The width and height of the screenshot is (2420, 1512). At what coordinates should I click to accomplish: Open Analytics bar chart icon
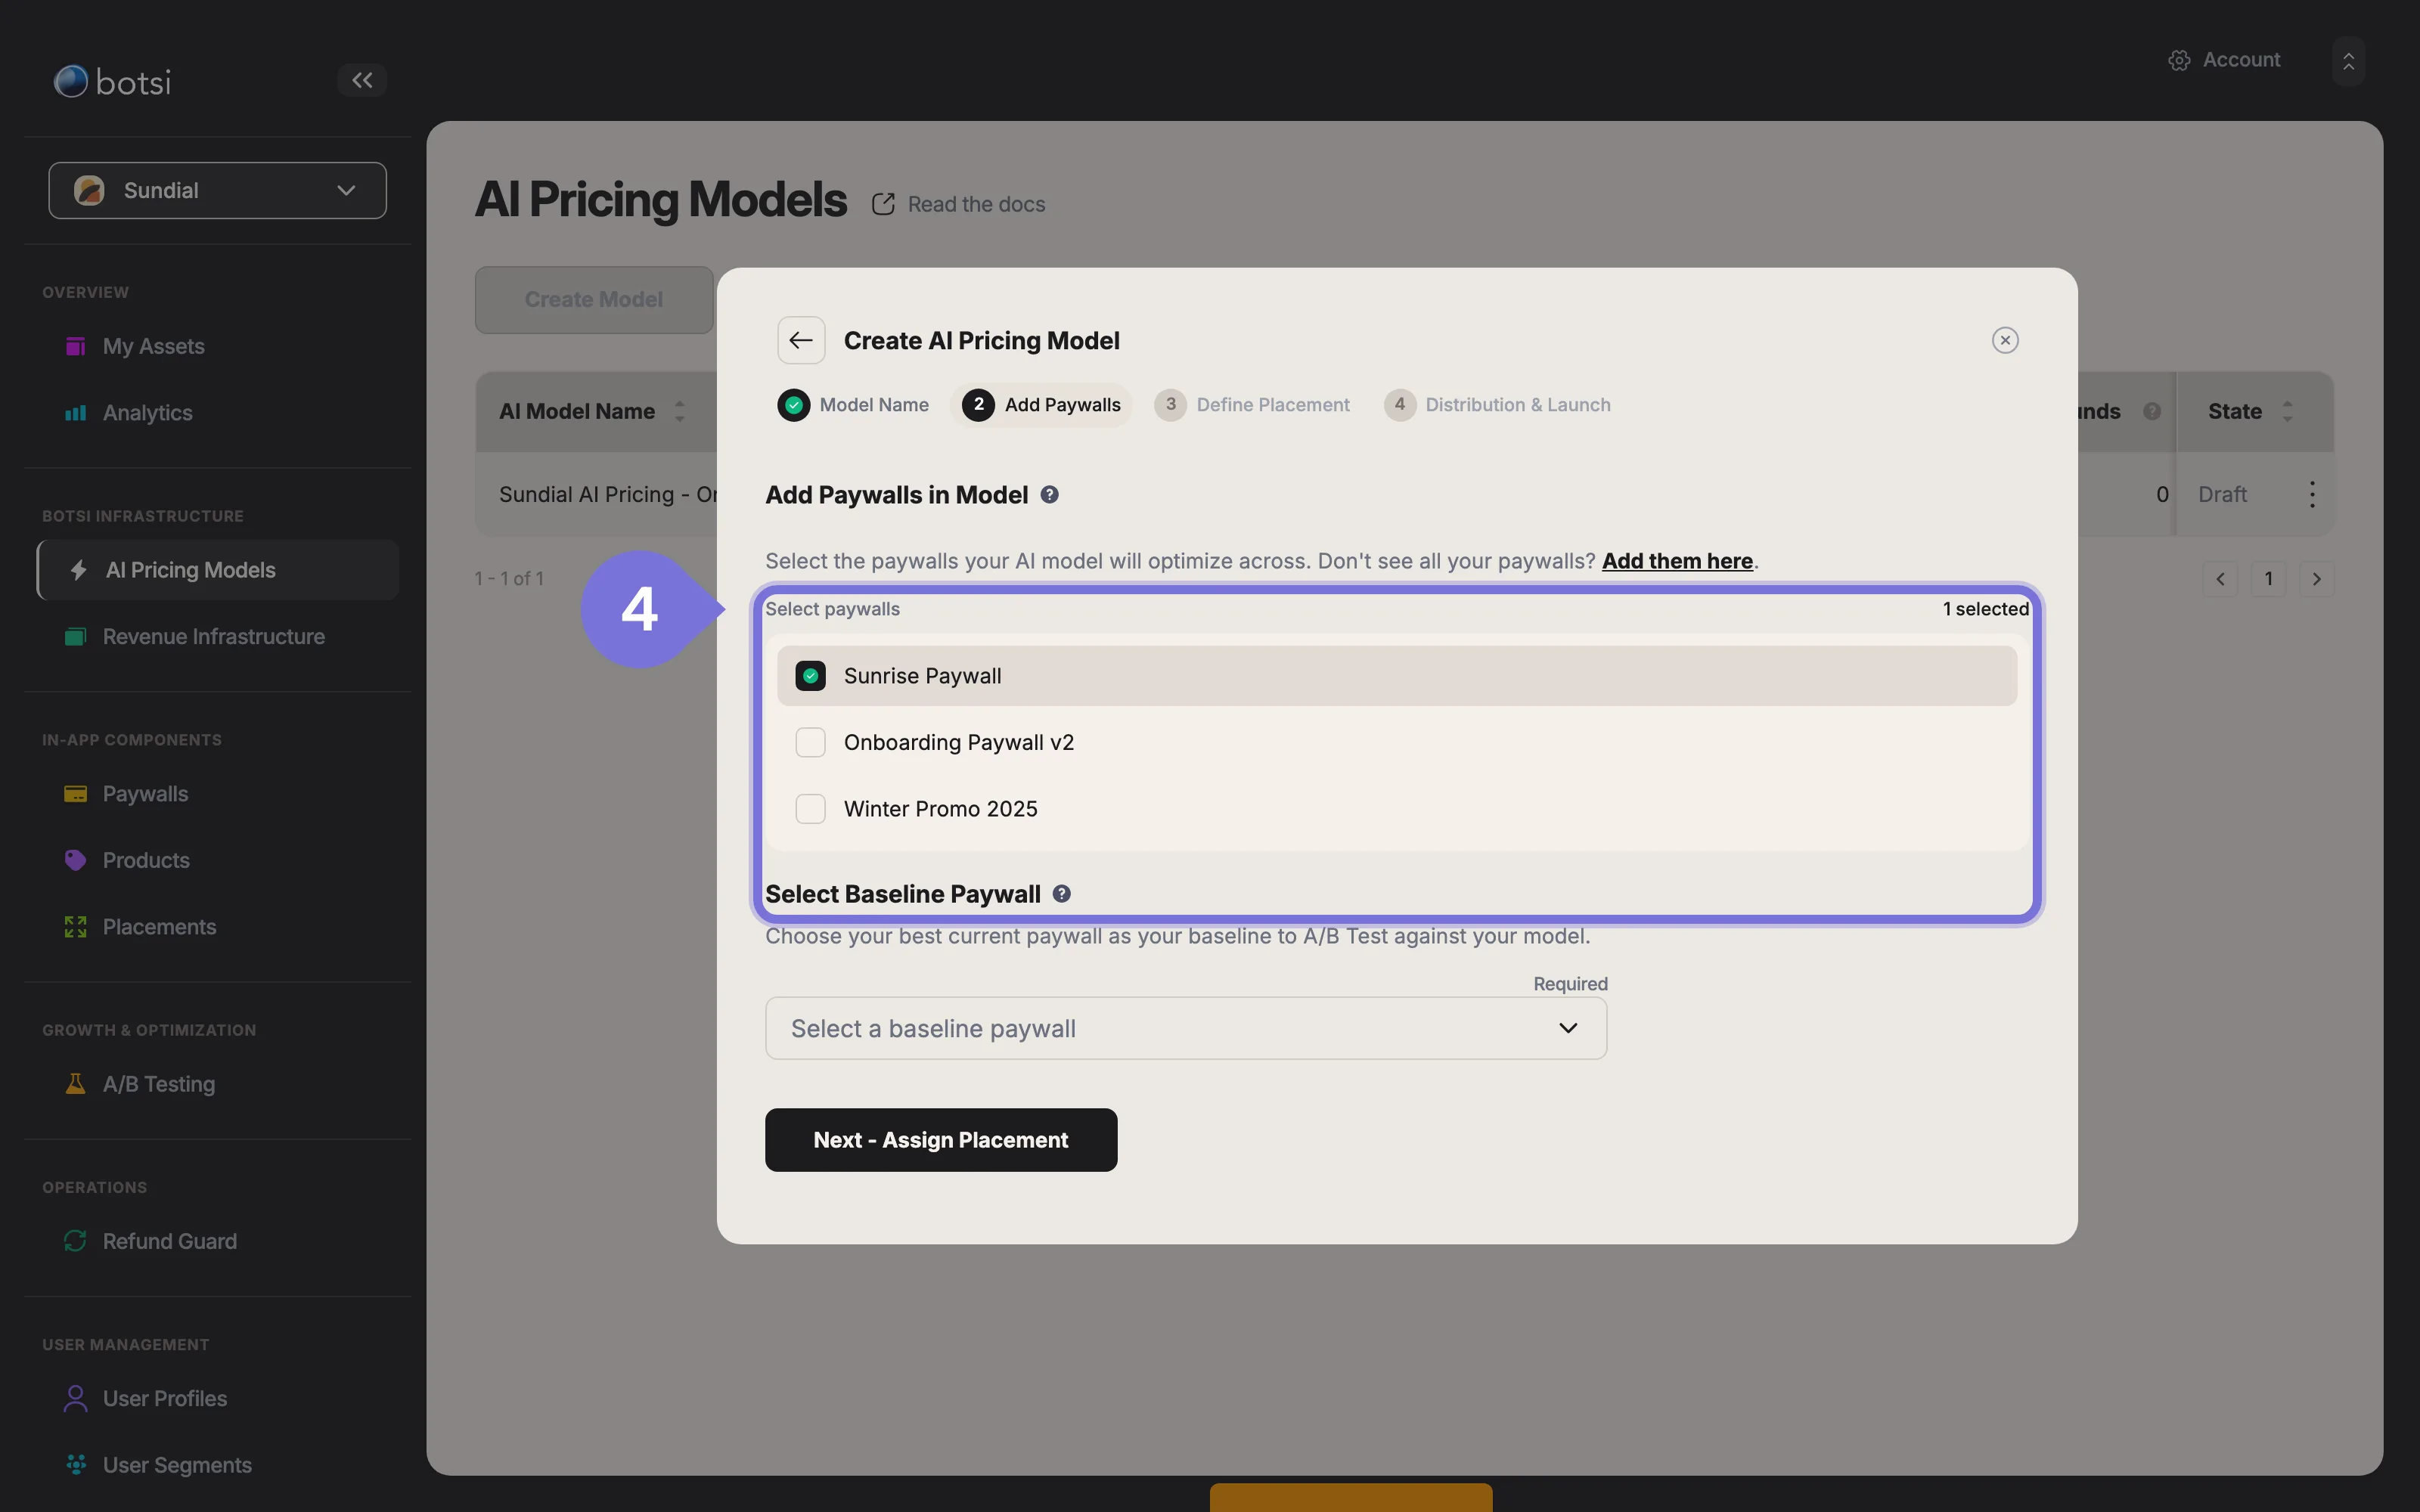coord(75,413)
